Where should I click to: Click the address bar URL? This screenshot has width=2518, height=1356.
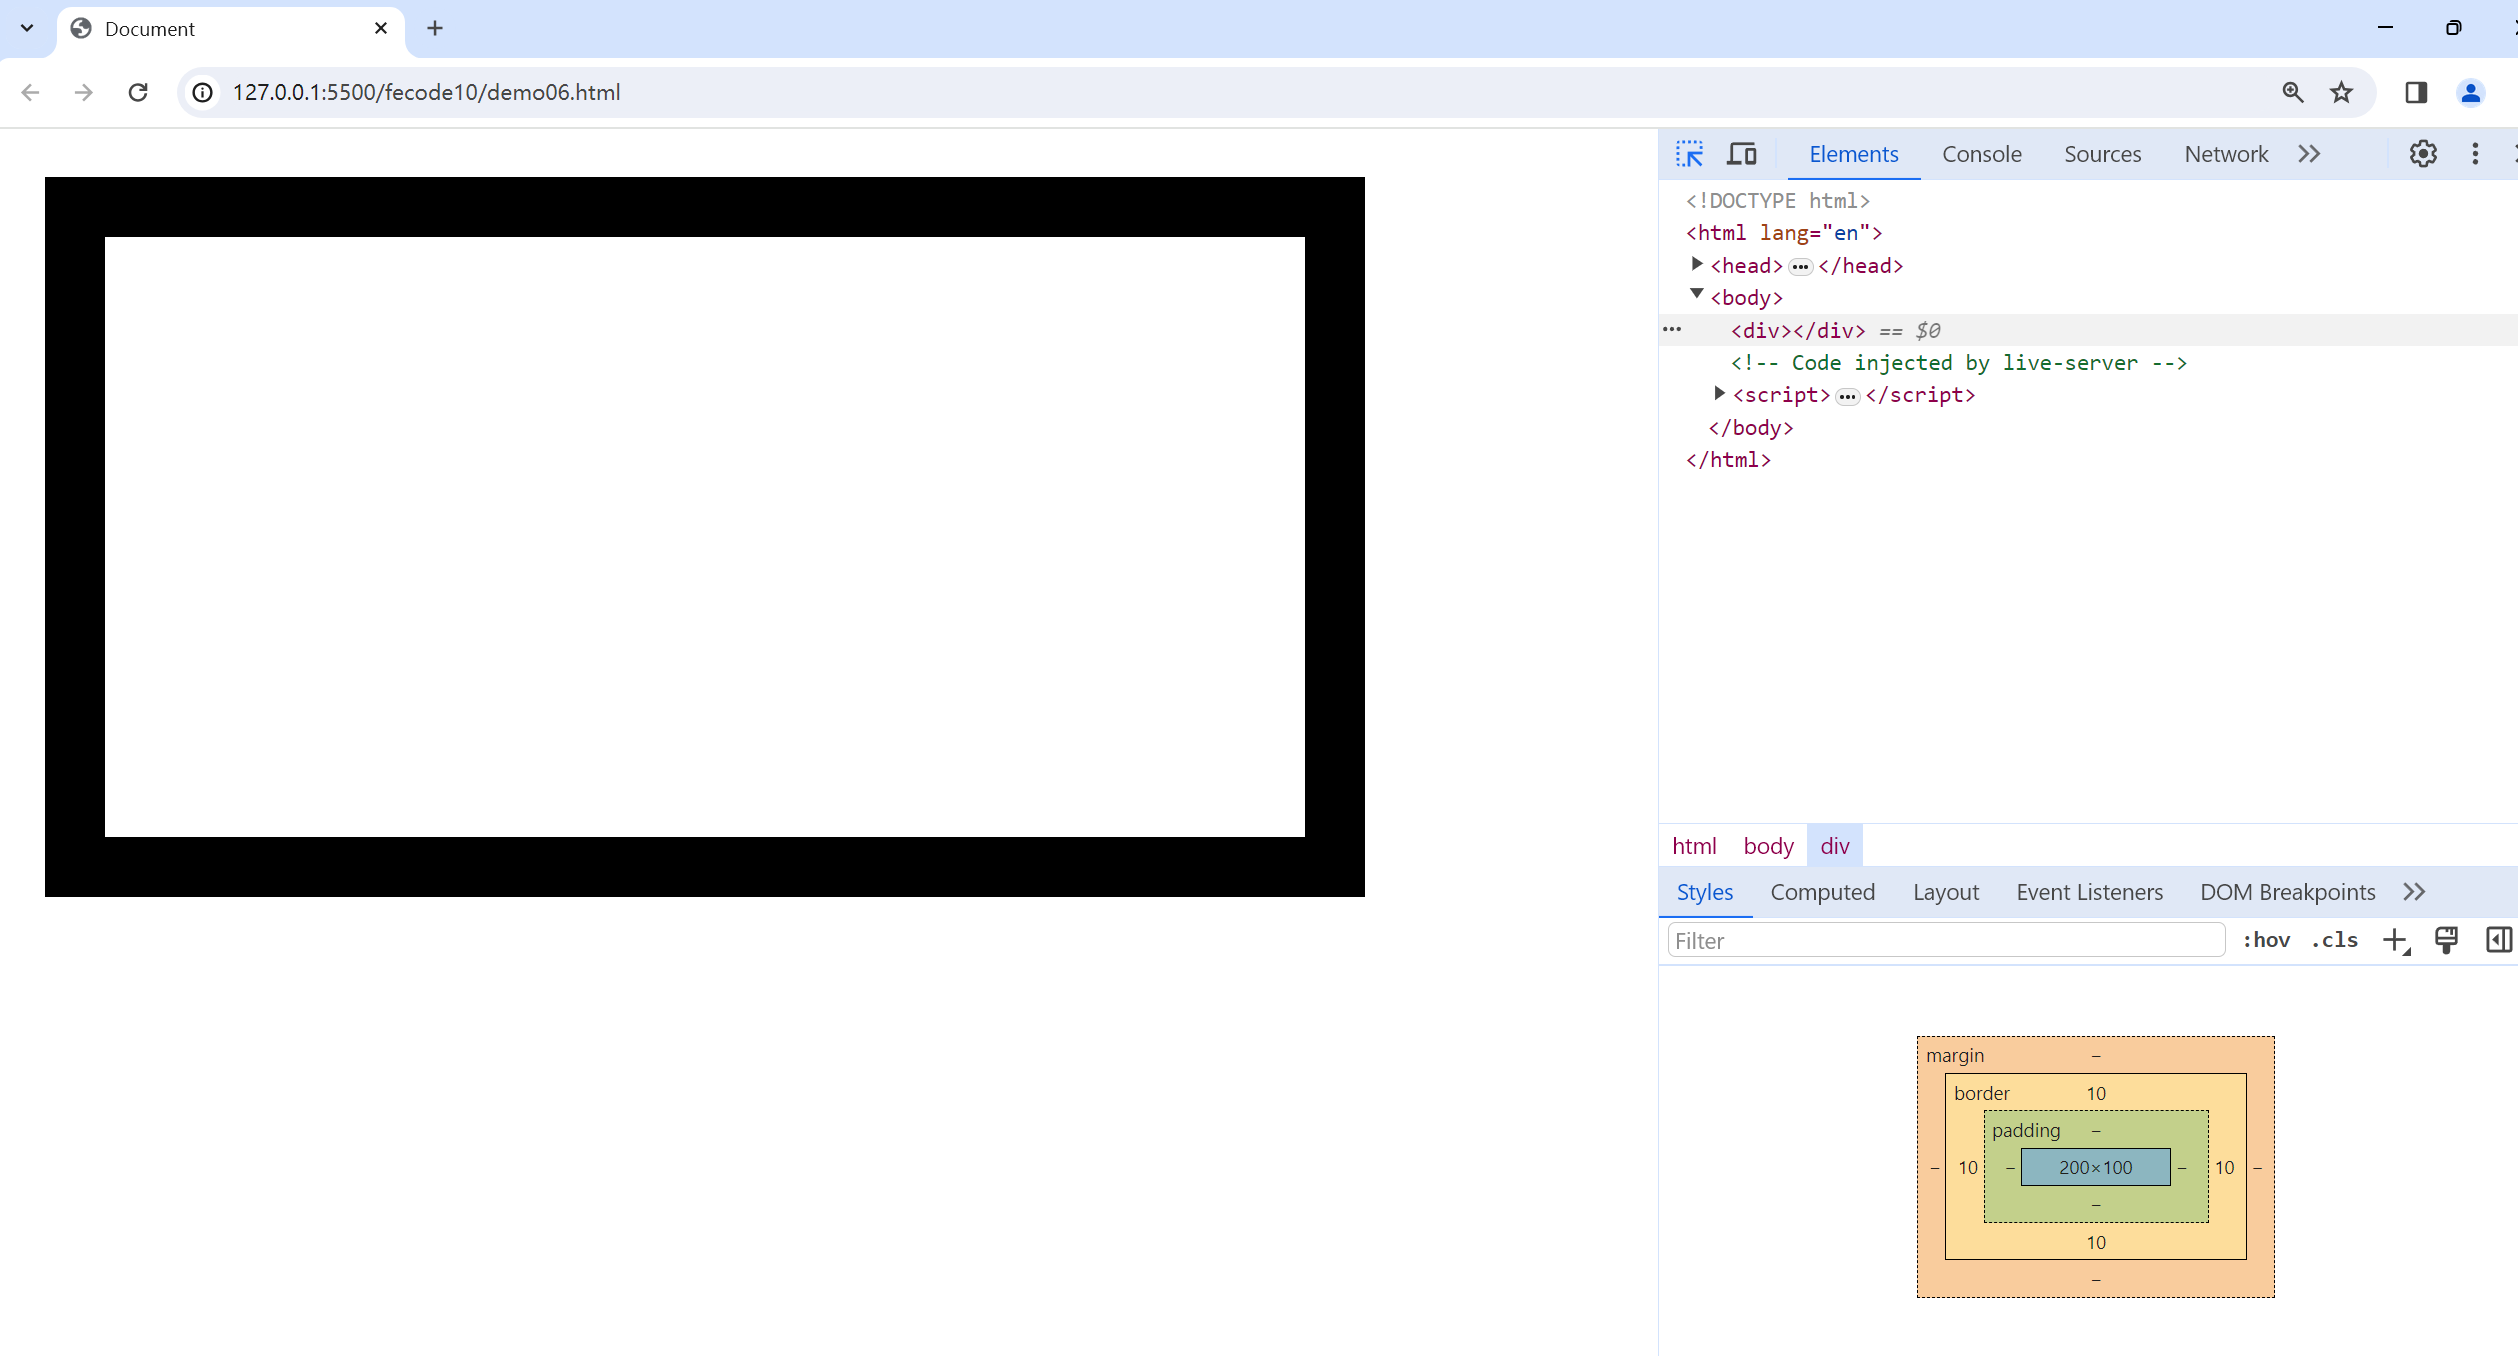(426, 92)
